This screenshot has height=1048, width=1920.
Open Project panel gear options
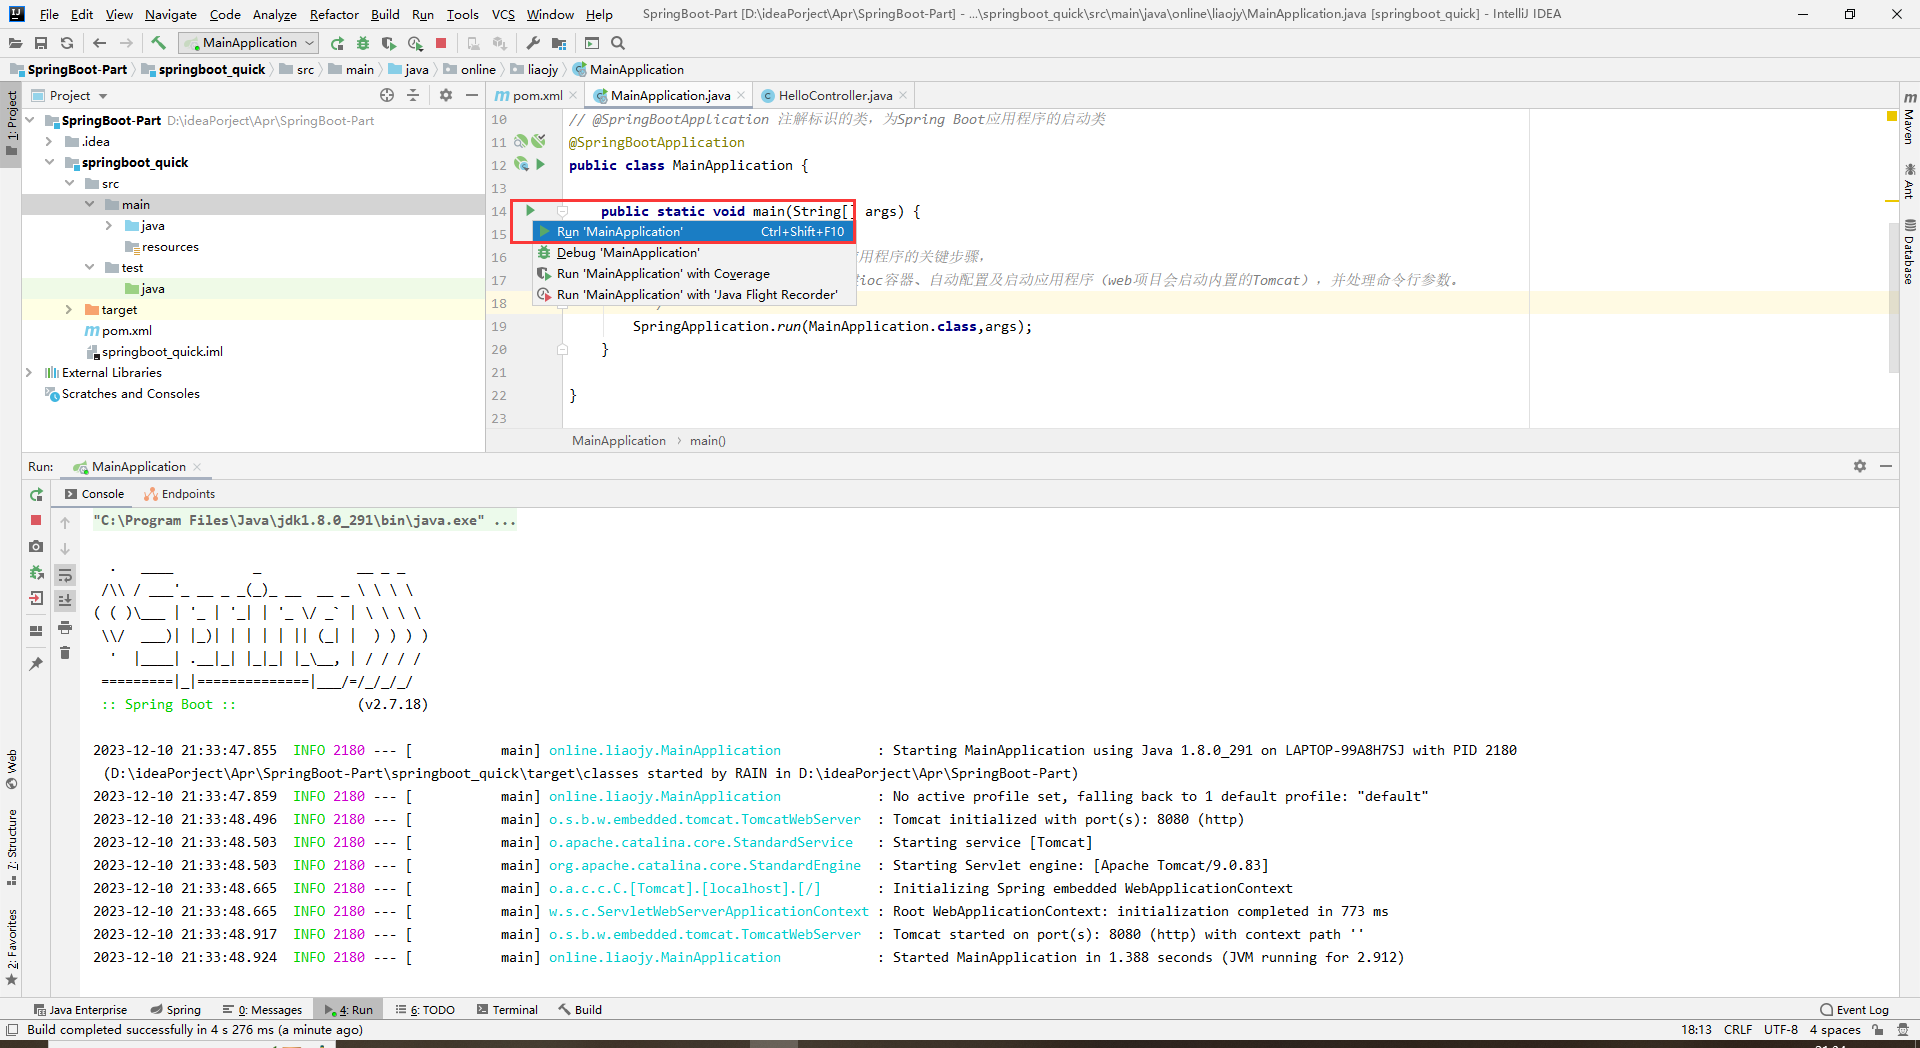click(x=446, y=95)
